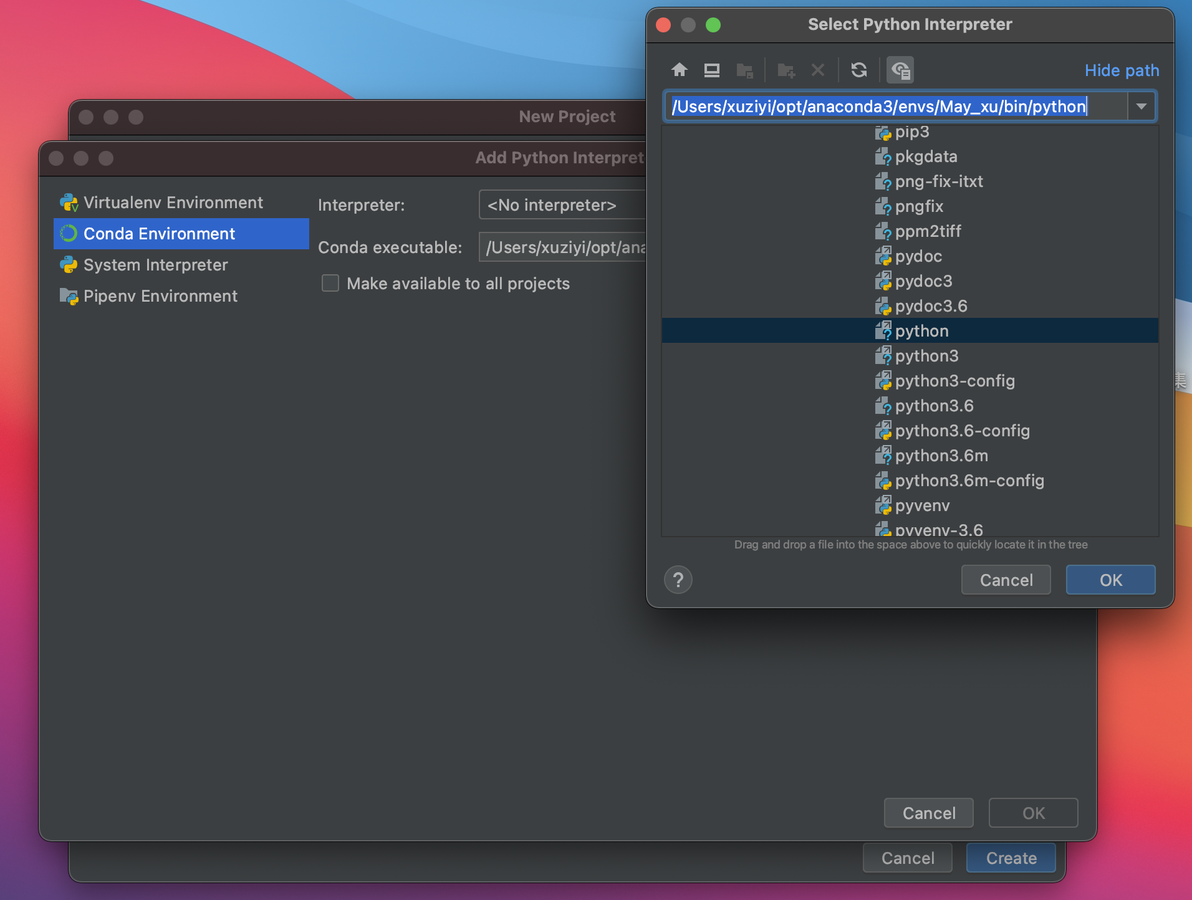Image resolution: width=1192 pixels, height=900 pixels.
Task: Select Pipenv Environment in sidebar
Action: click(182, 296)
